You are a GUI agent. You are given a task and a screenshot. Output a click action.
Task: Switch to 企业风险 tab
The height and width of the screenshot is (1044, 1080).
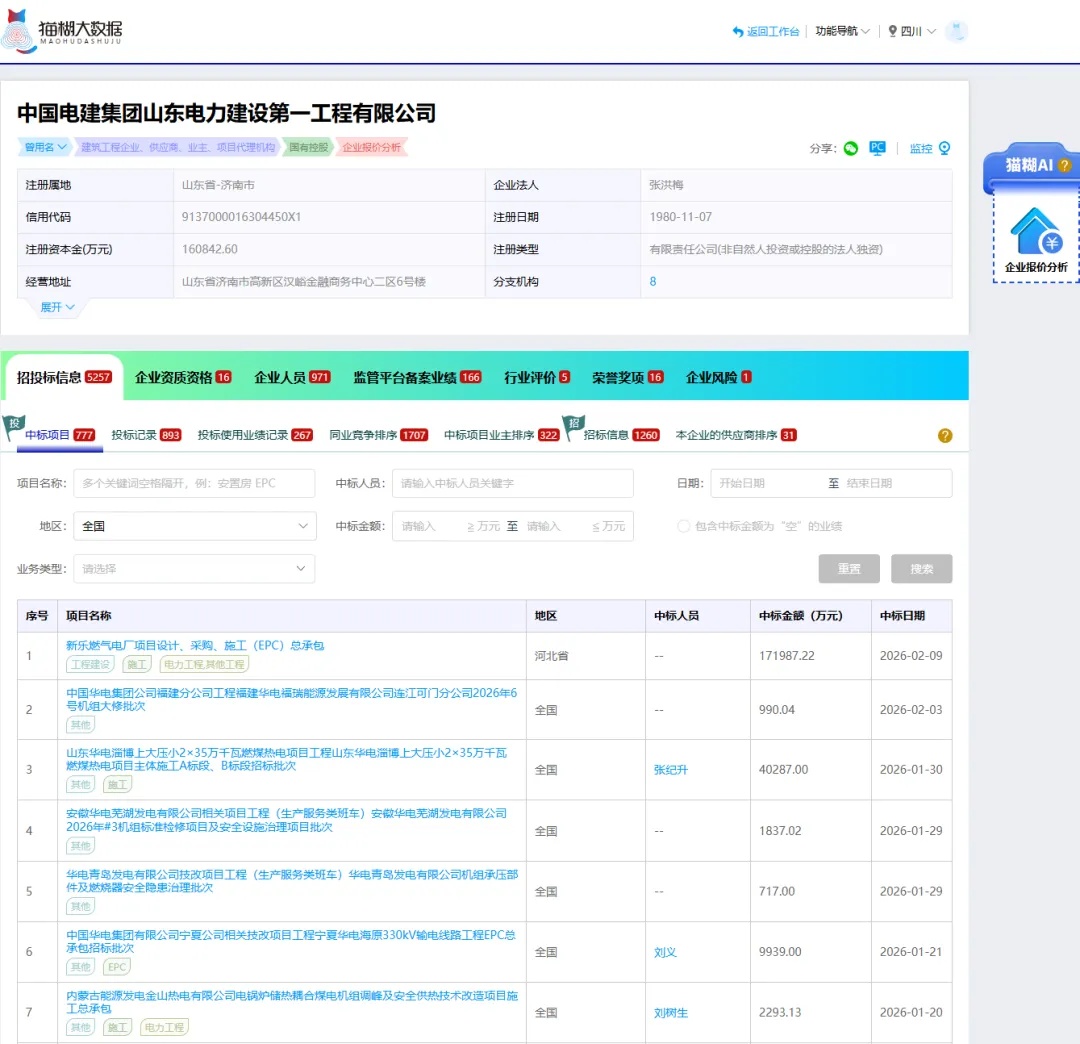click(718, 377)
